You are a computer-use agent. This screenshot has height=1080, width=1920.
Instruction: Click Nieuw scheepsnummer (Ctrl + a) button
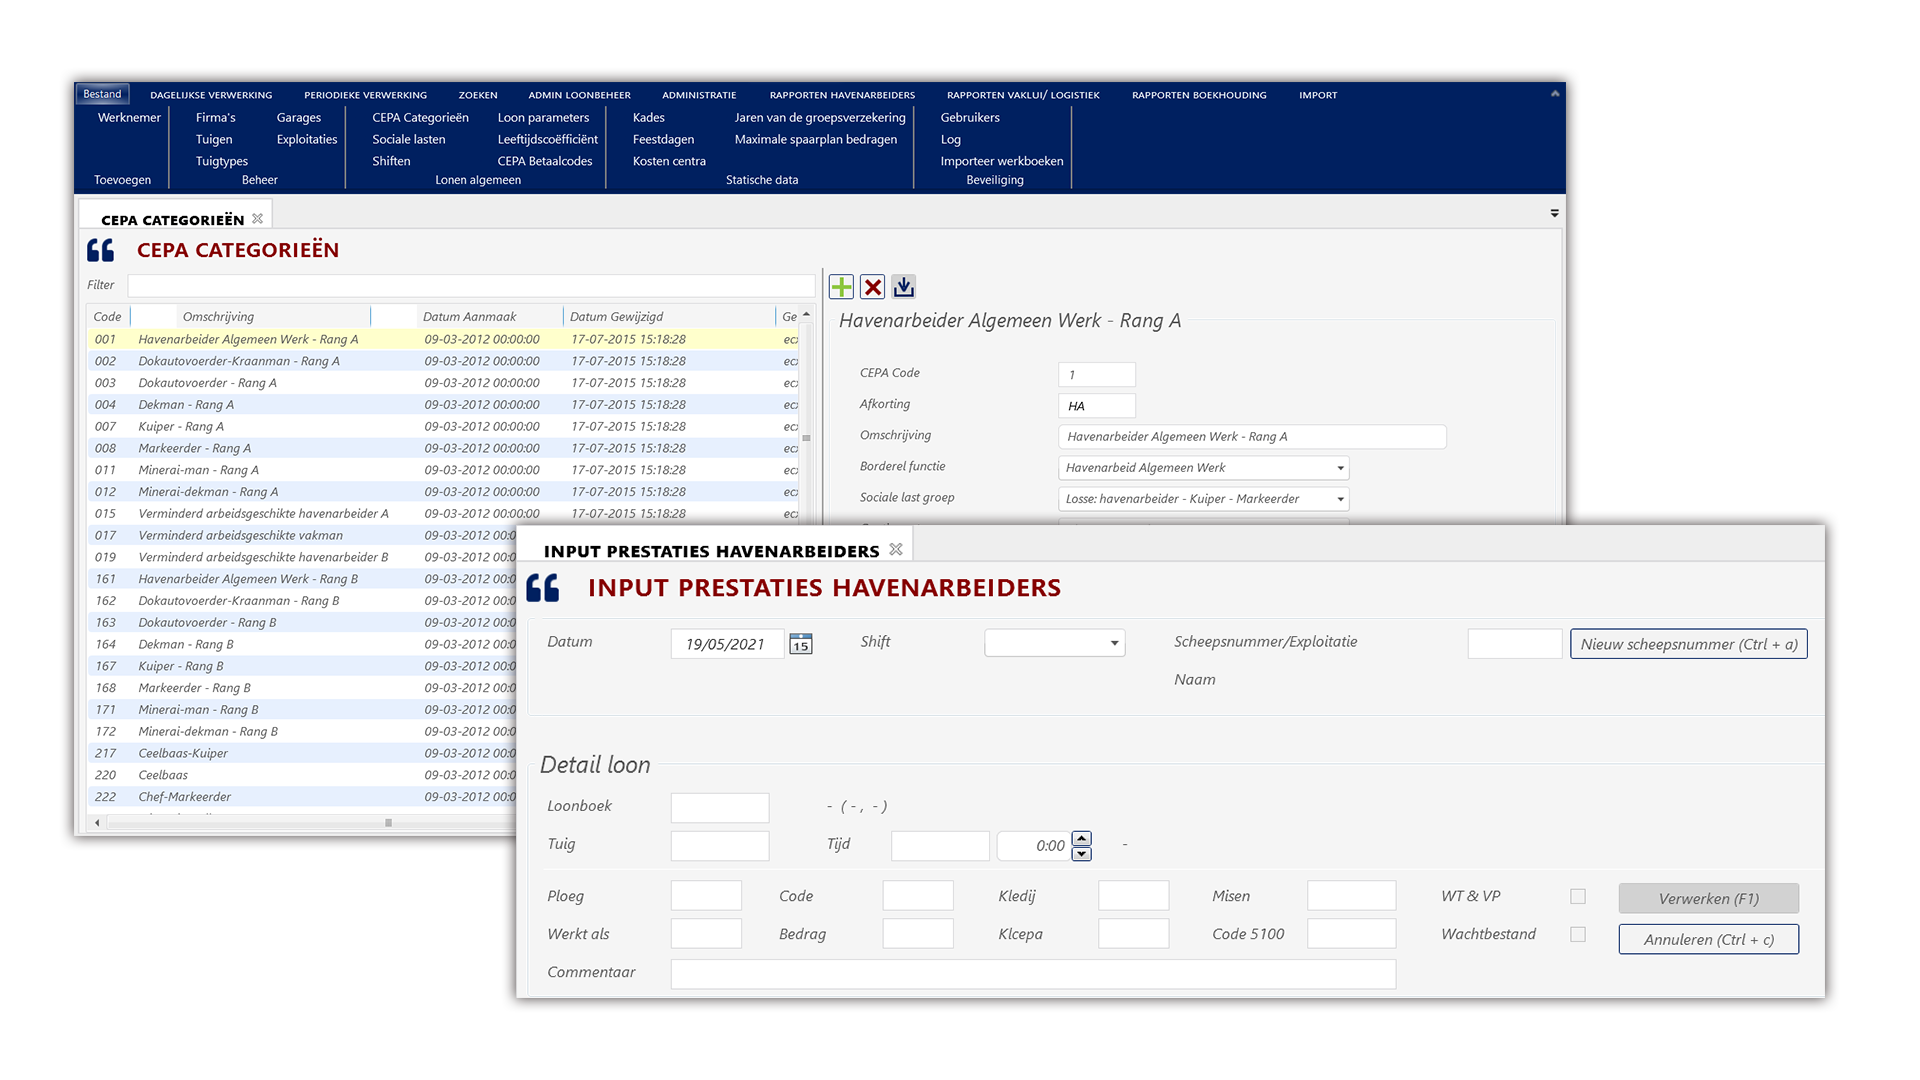pos(1688,644)
